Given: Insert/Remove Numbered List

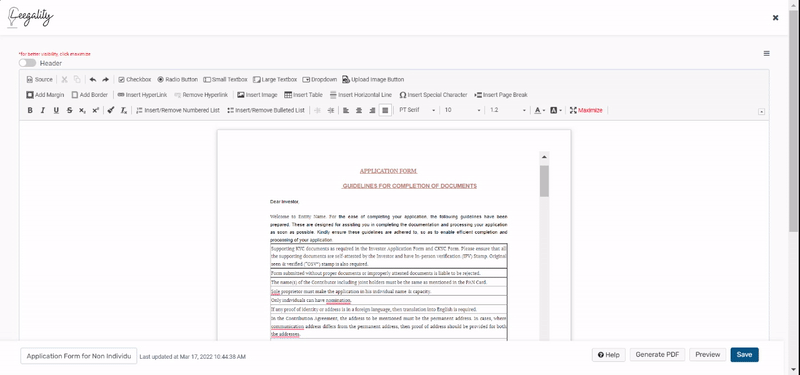Looking at the screenshot, I should pos(178,110).
